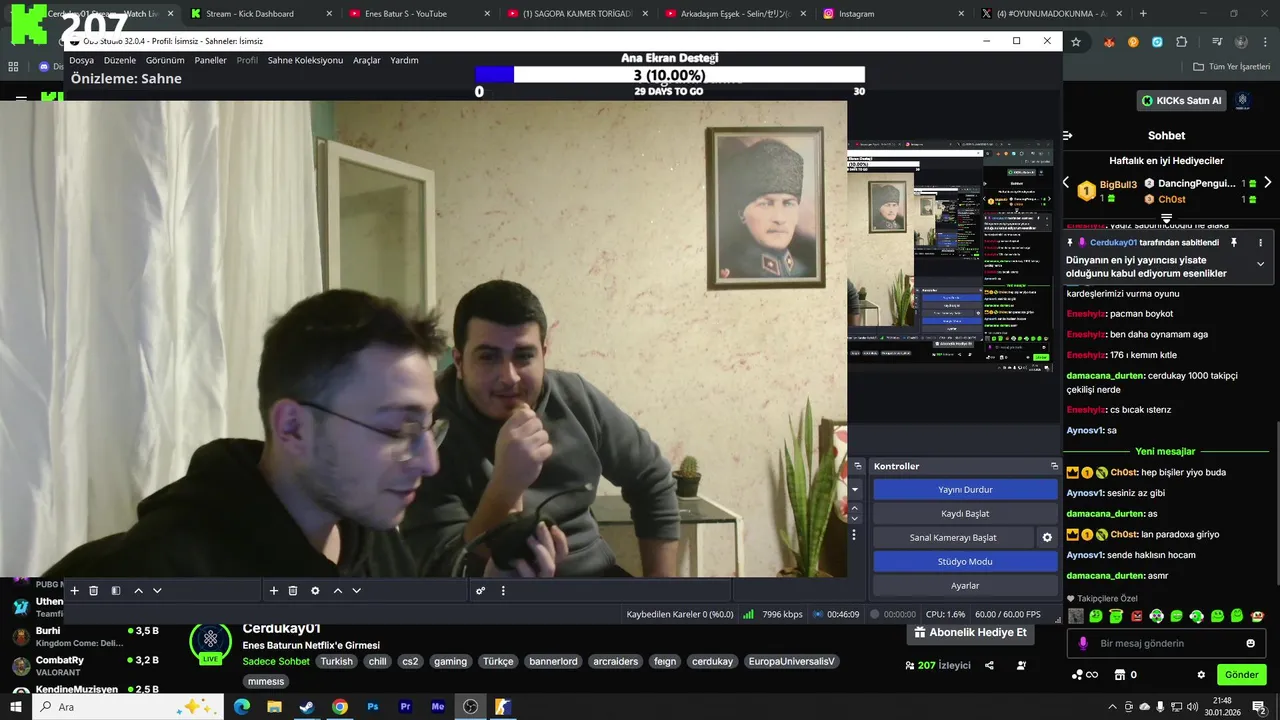This screenshot has height=720, width=1280.
Task: Open Windows notification center
Action: pyautogui.click(x=1260, y=707)
